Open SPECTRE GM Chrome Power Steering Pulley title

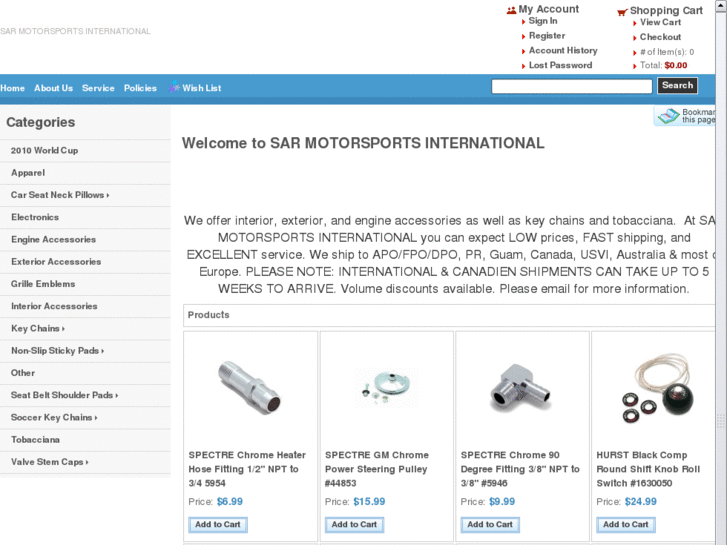click(x=376, y=469)
